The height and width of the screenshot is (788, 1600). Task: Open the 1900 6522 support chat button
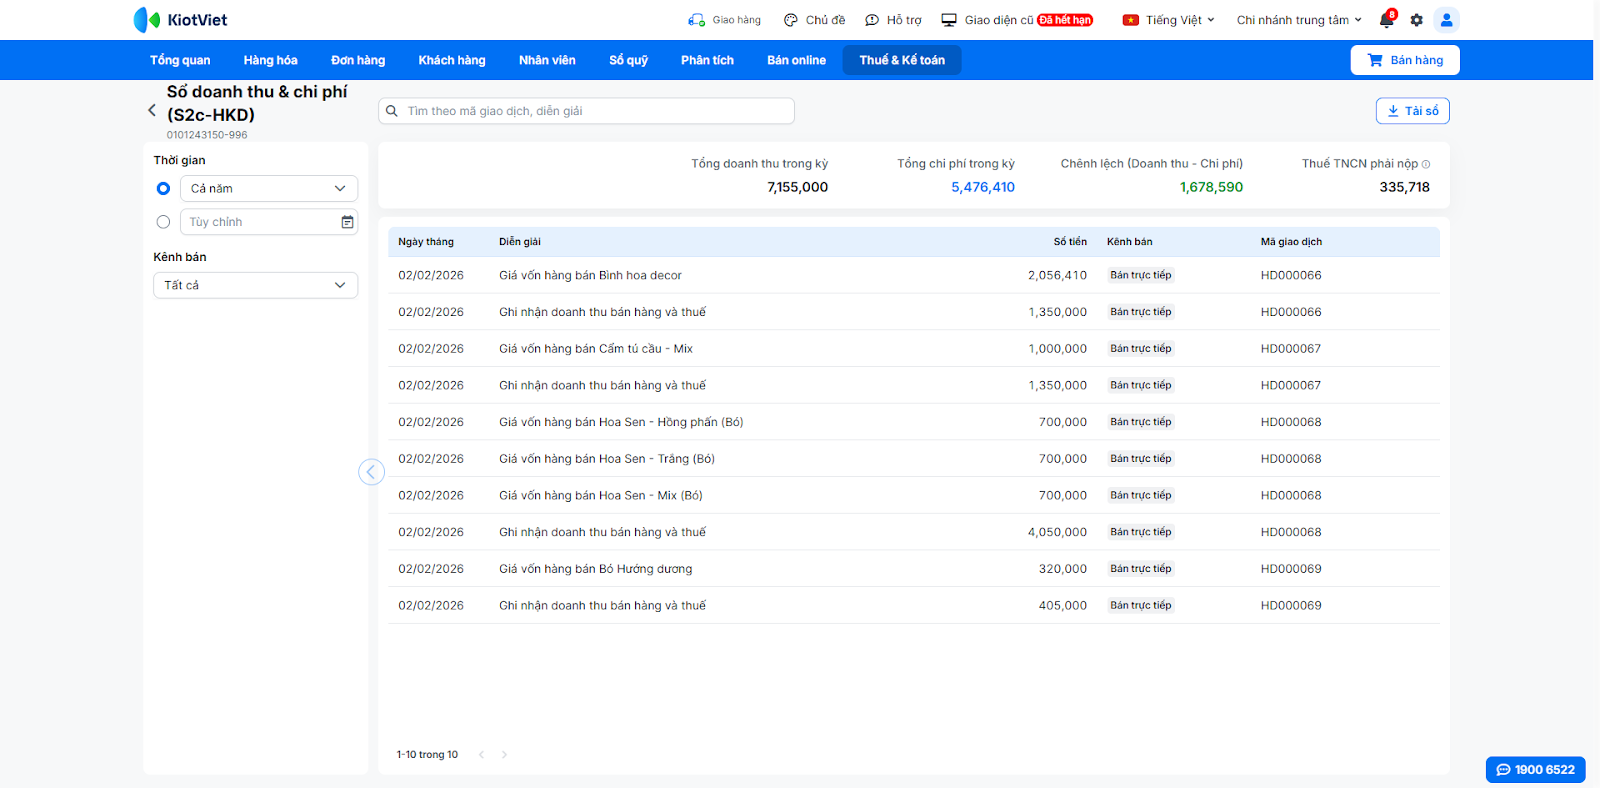1535,770
